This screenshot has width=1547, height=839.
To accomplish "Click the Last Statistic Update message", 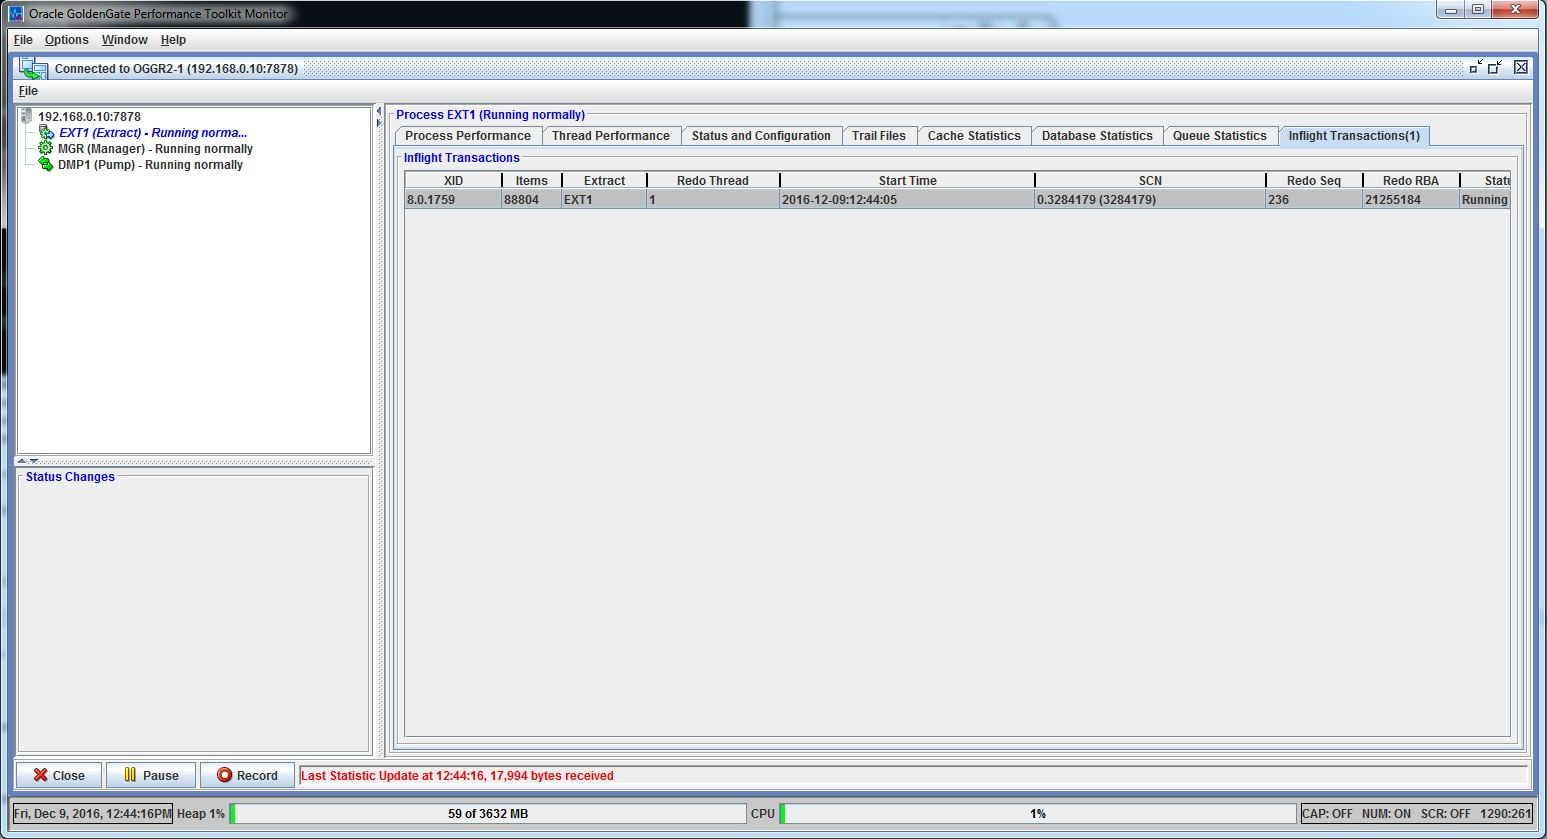I will tap(457, 776).
